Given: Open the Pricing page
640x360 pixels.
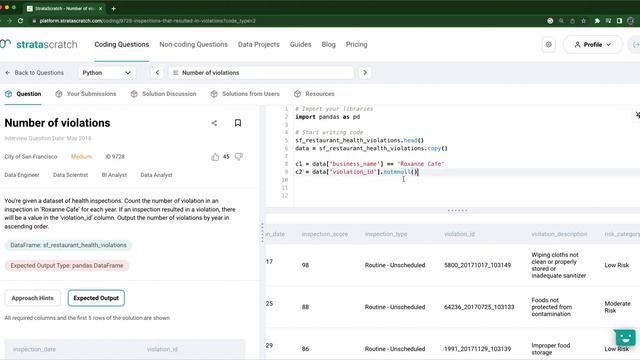Looking at the screenshot, I should click(356, 44).
